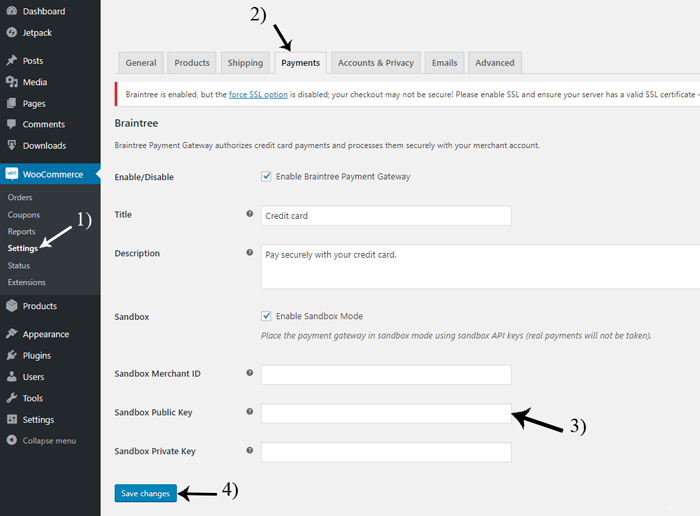Click the bottom Settings sliders icon
The image size is (700, 516).
click(x=12, y=419)
